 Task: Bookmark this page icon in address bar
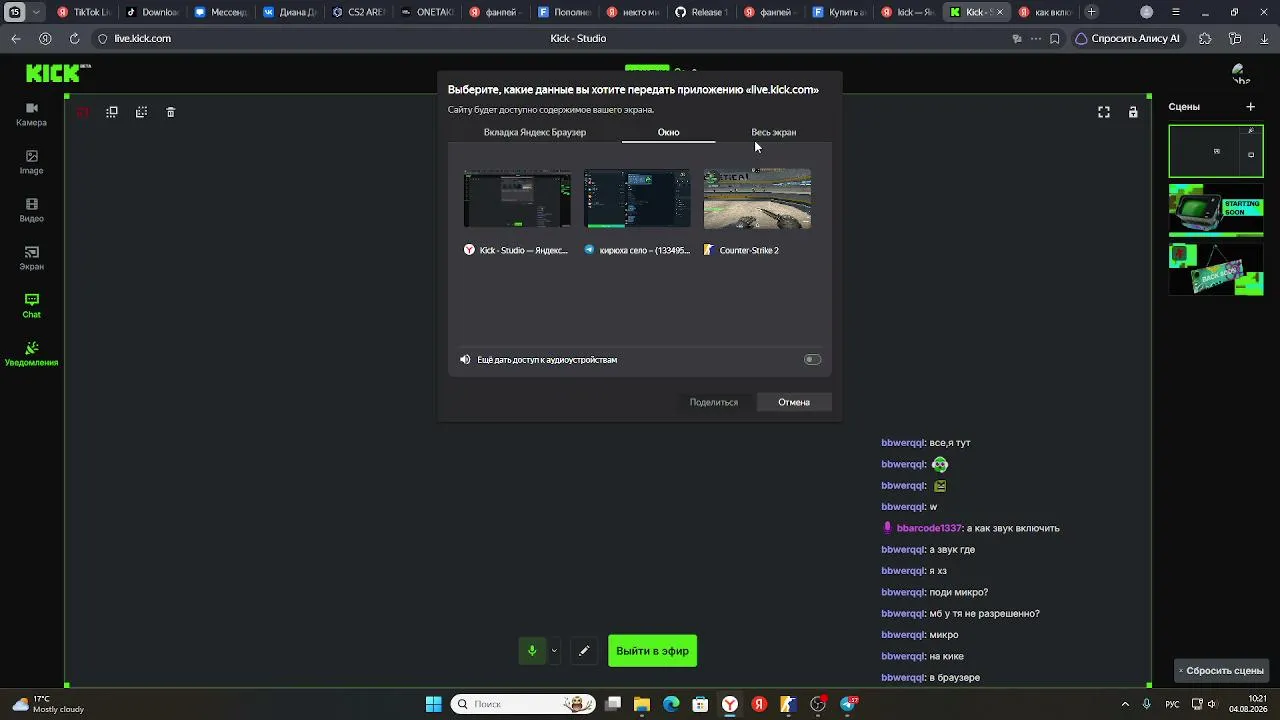click(x=1055, y=38)
